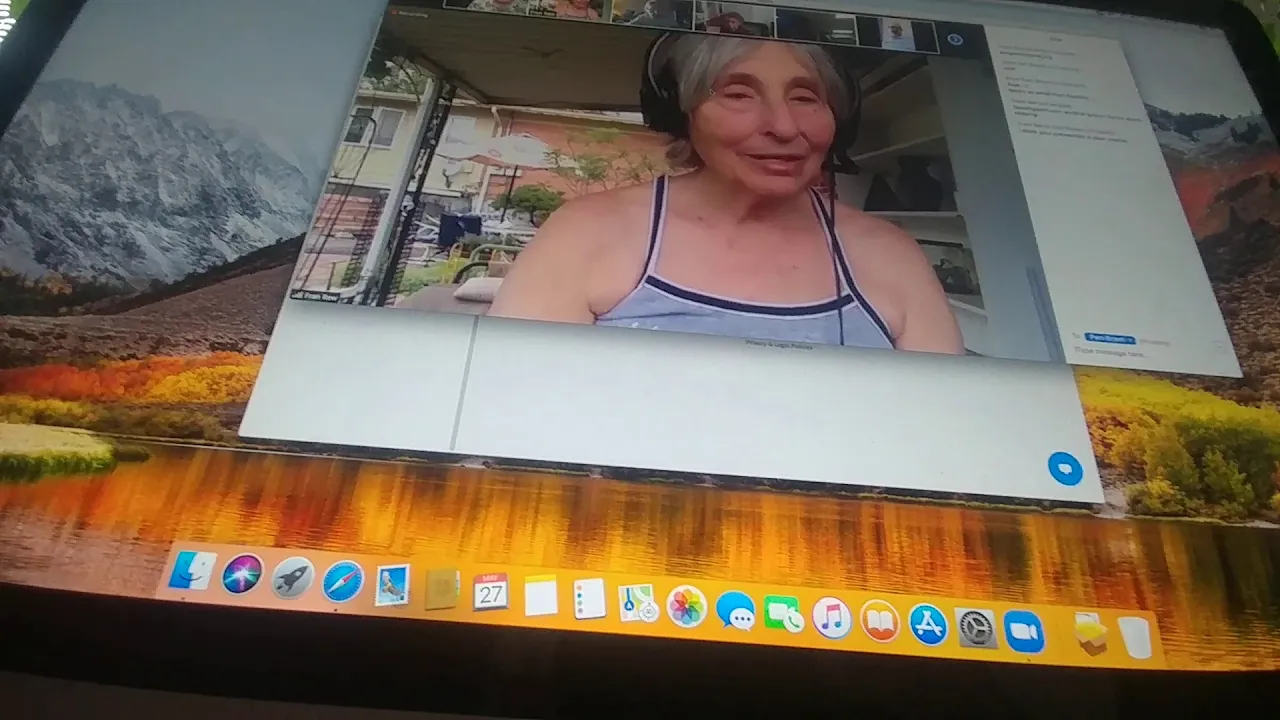This screenshot has width=1280, height=720.
Task: Open the Notes app icon
Action: click(540, 596)
